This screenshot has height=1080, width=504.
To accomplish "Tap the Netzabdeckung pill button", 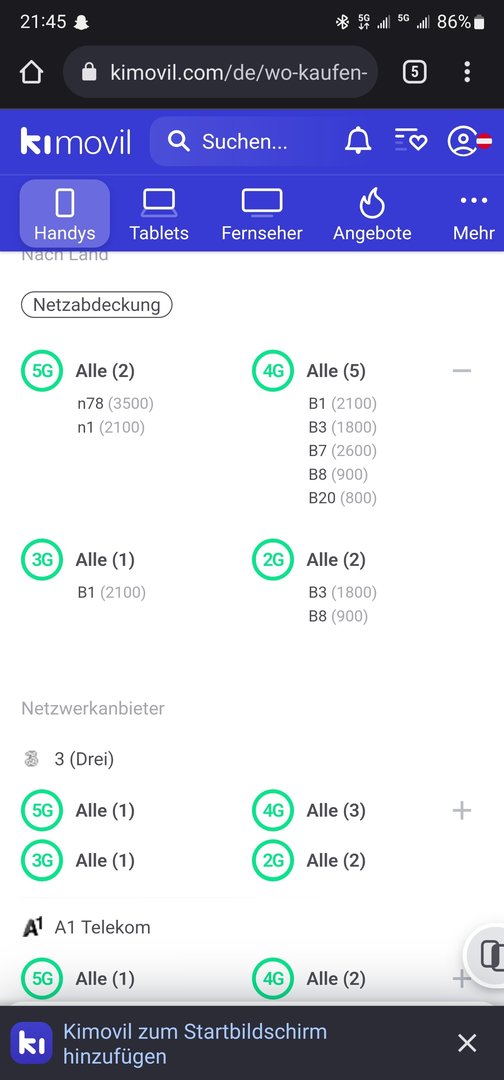I will 96,304.
